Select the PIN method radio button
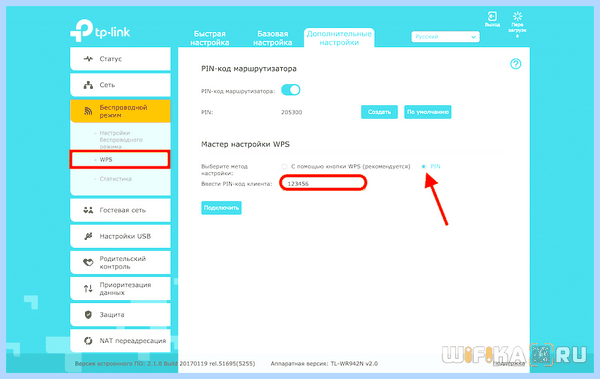600x379 pixels. pos(423,167)
